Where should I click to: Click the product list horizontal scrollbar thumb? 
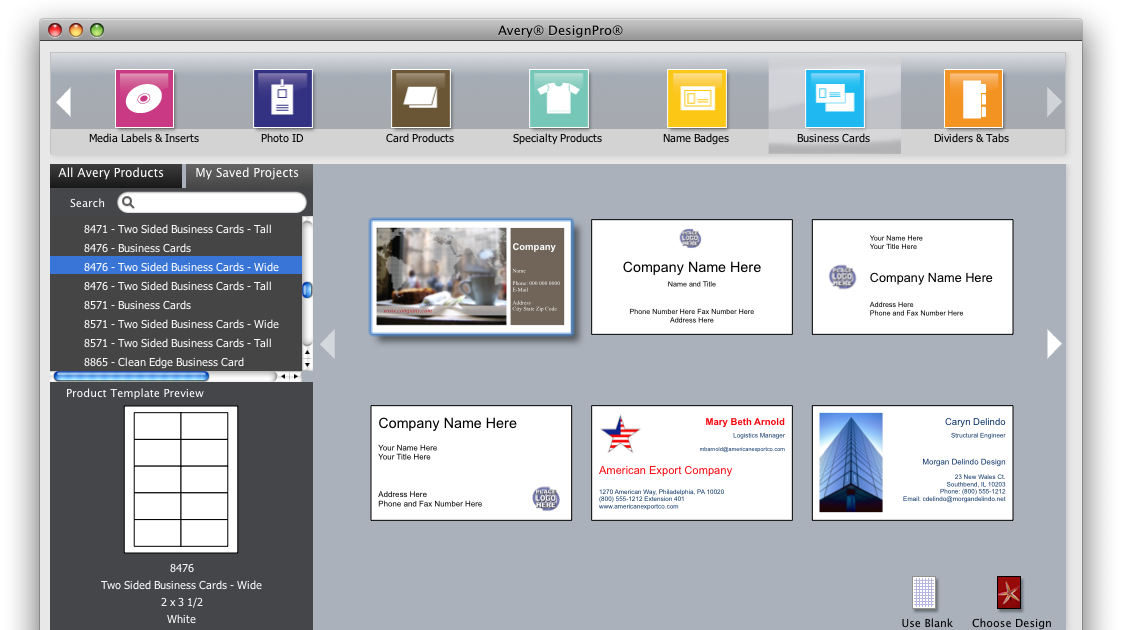(x=132, y=376)
